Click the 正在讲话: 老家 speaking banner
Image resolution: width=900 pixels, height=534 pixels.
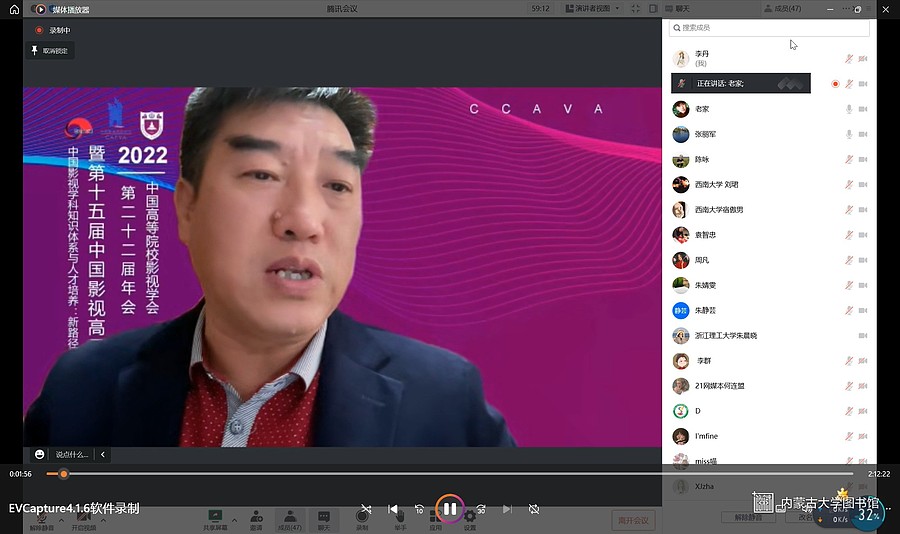tap(740, 83)
